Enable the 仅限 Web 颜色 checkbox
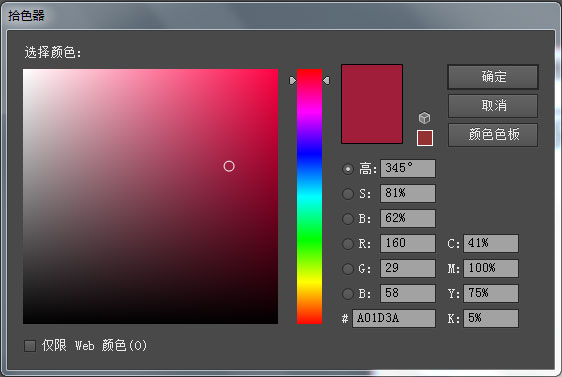562x377 pixels. [30, 346]
